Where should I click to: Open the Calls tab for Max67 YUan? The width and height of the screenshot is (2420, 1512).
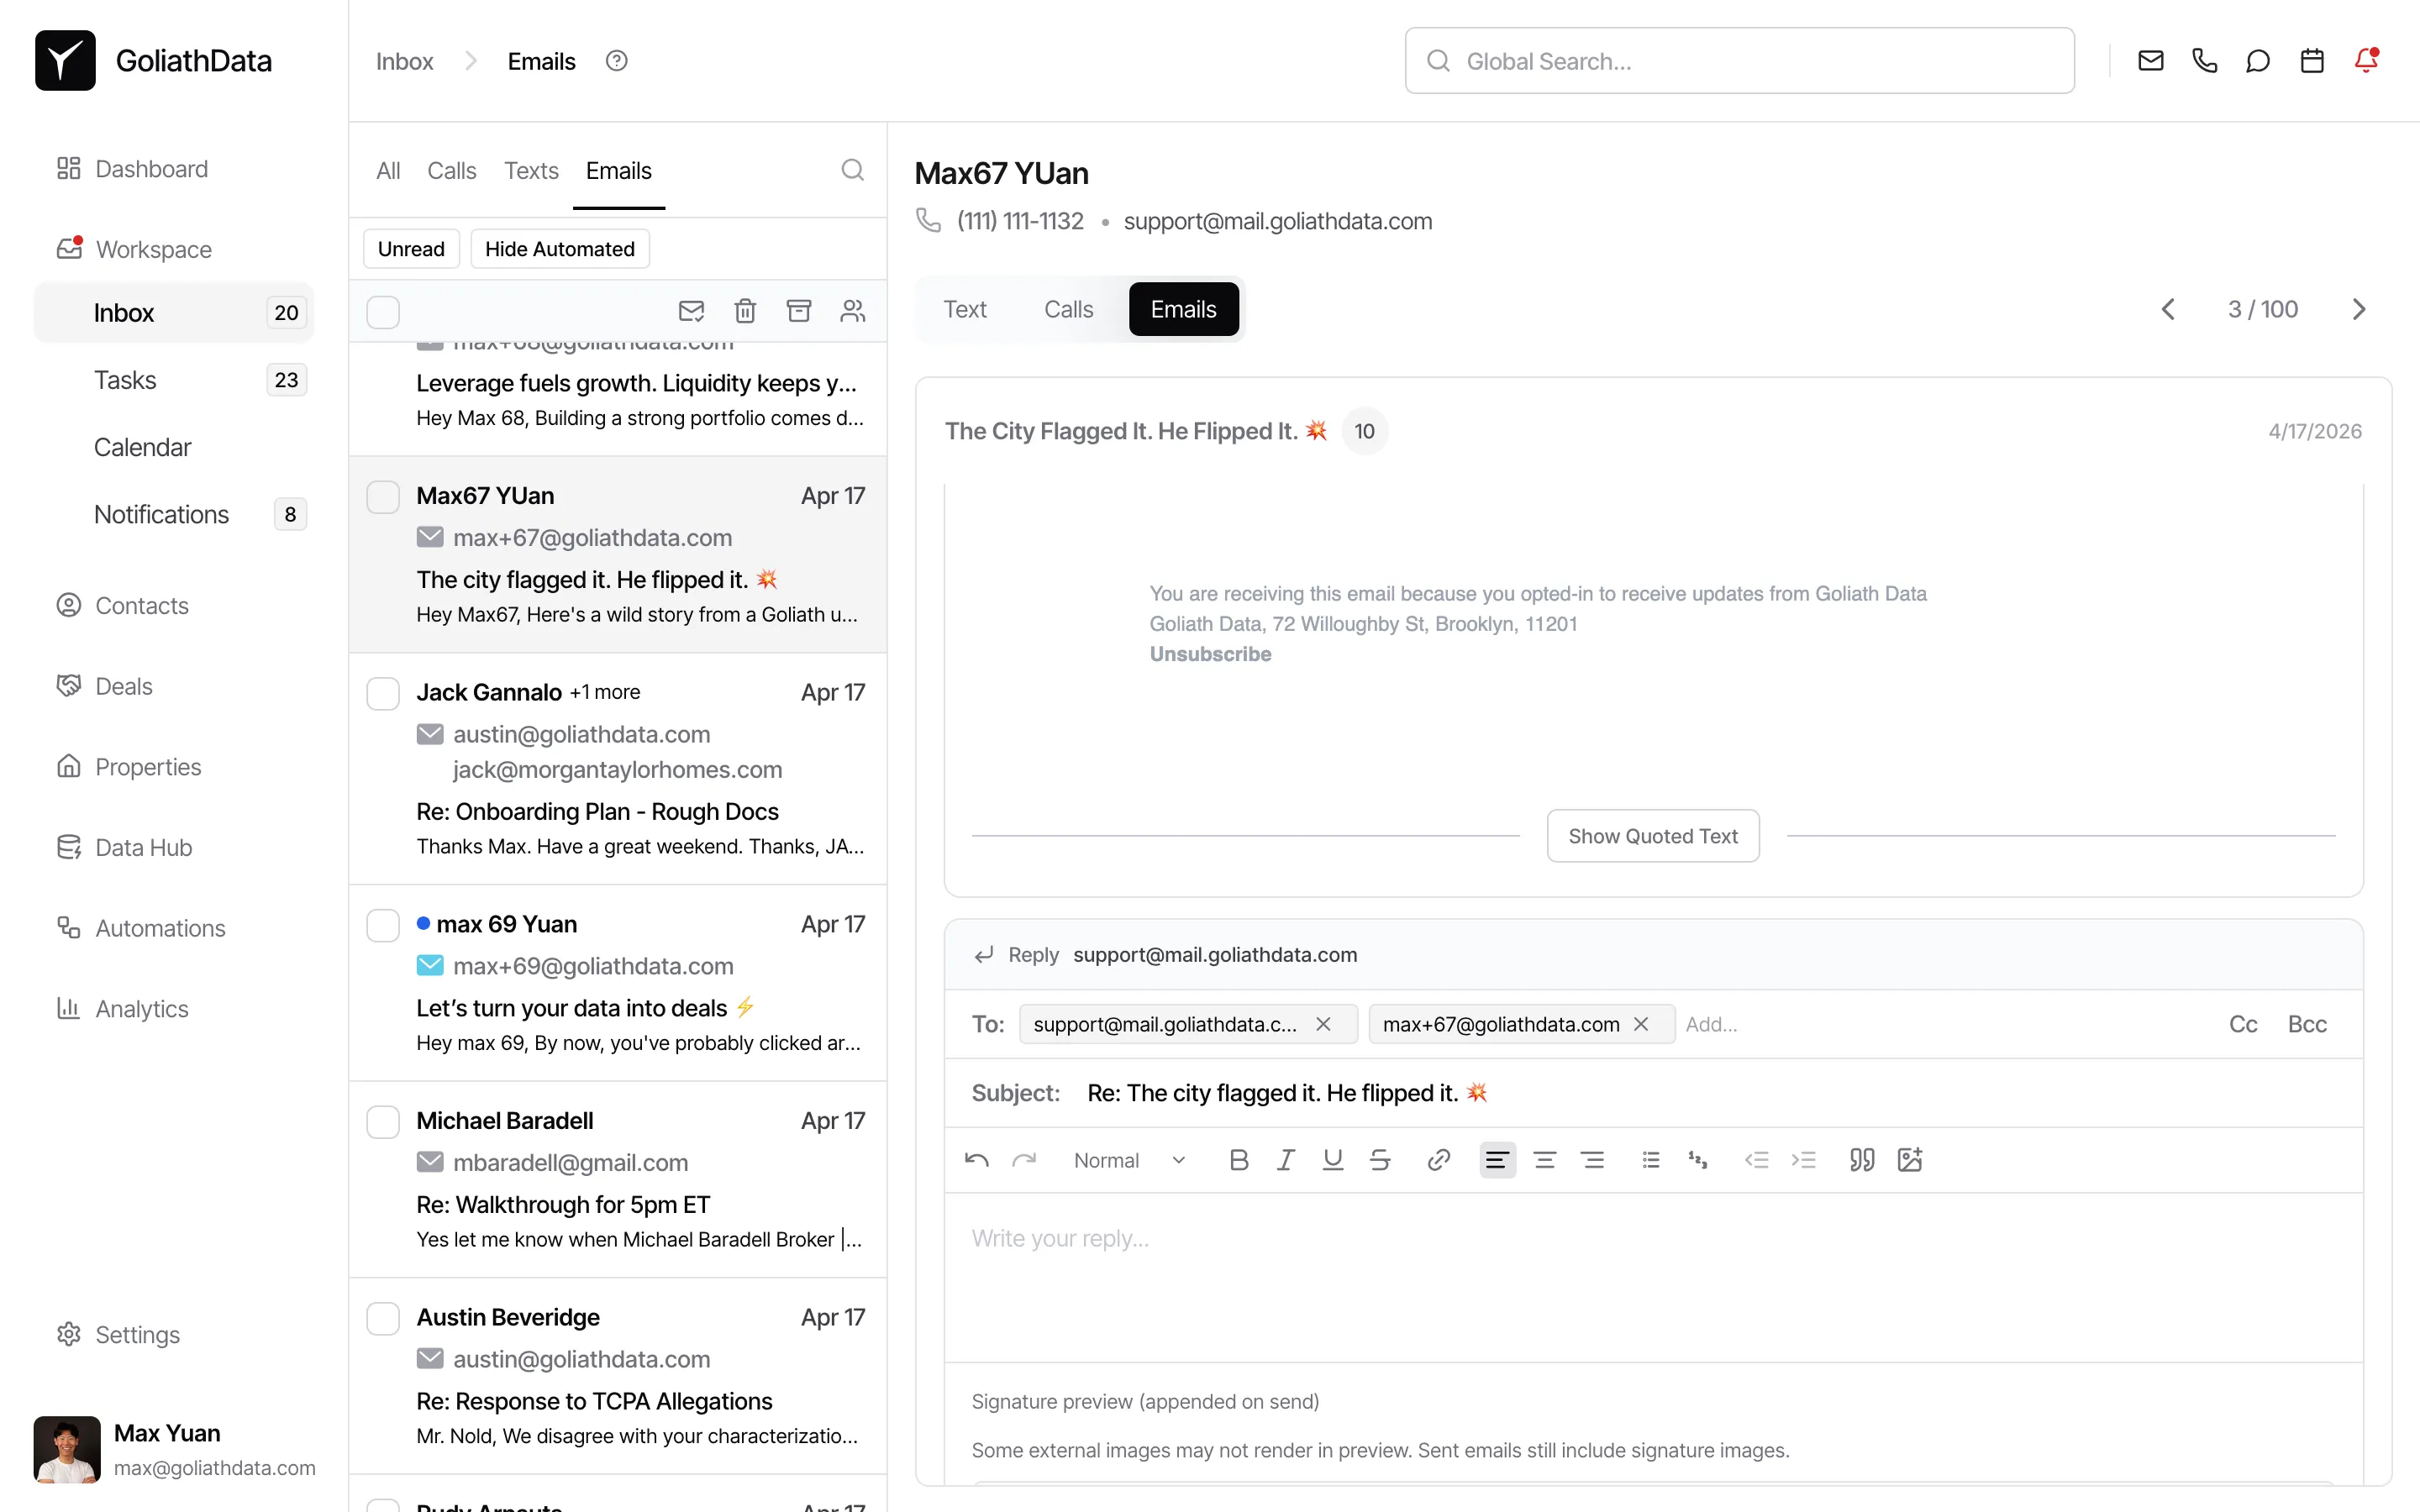pyautogui.click(x=1069, y=309)
